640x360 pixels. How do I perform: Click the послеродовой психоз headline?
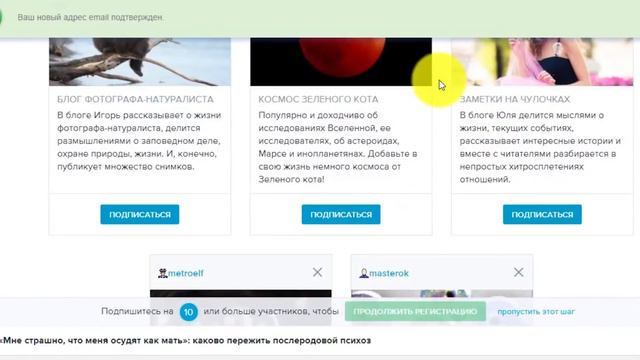(x=186, y=340)
